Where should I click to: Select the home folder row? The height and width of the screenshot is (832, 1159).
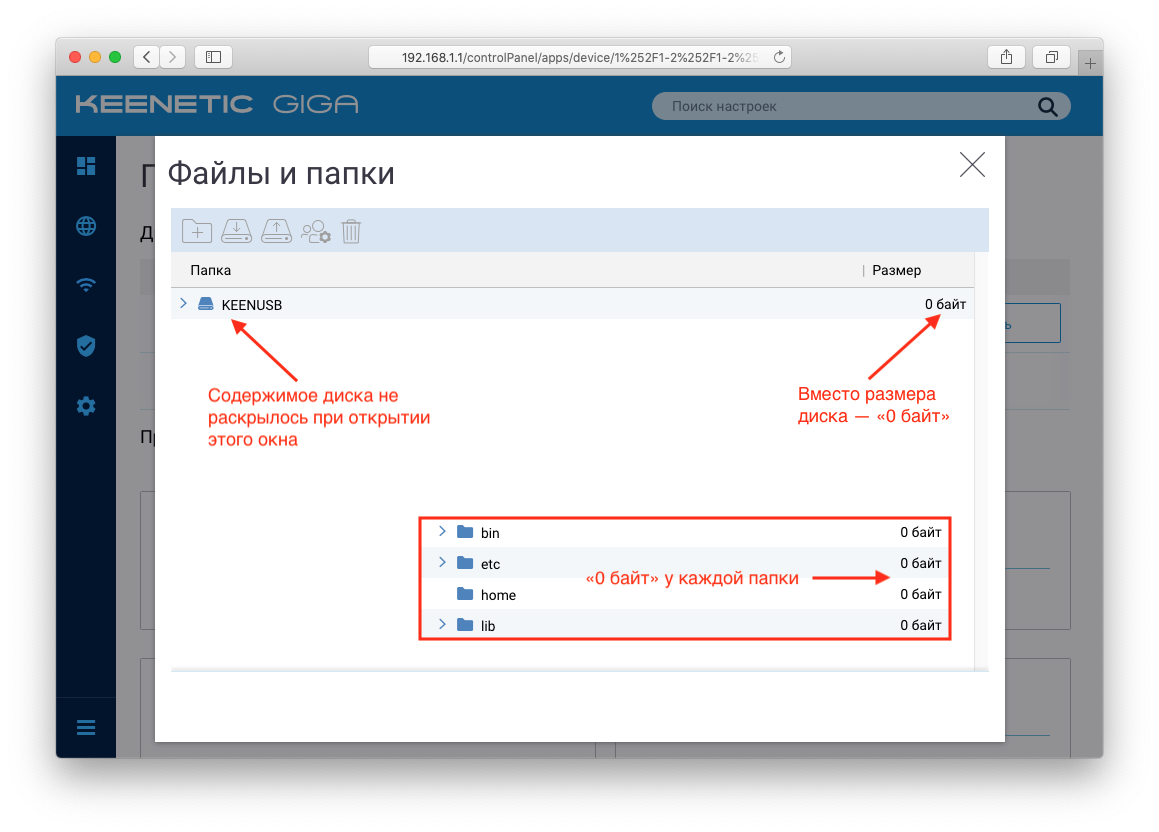pyautogui.click(x=685, y=594)
